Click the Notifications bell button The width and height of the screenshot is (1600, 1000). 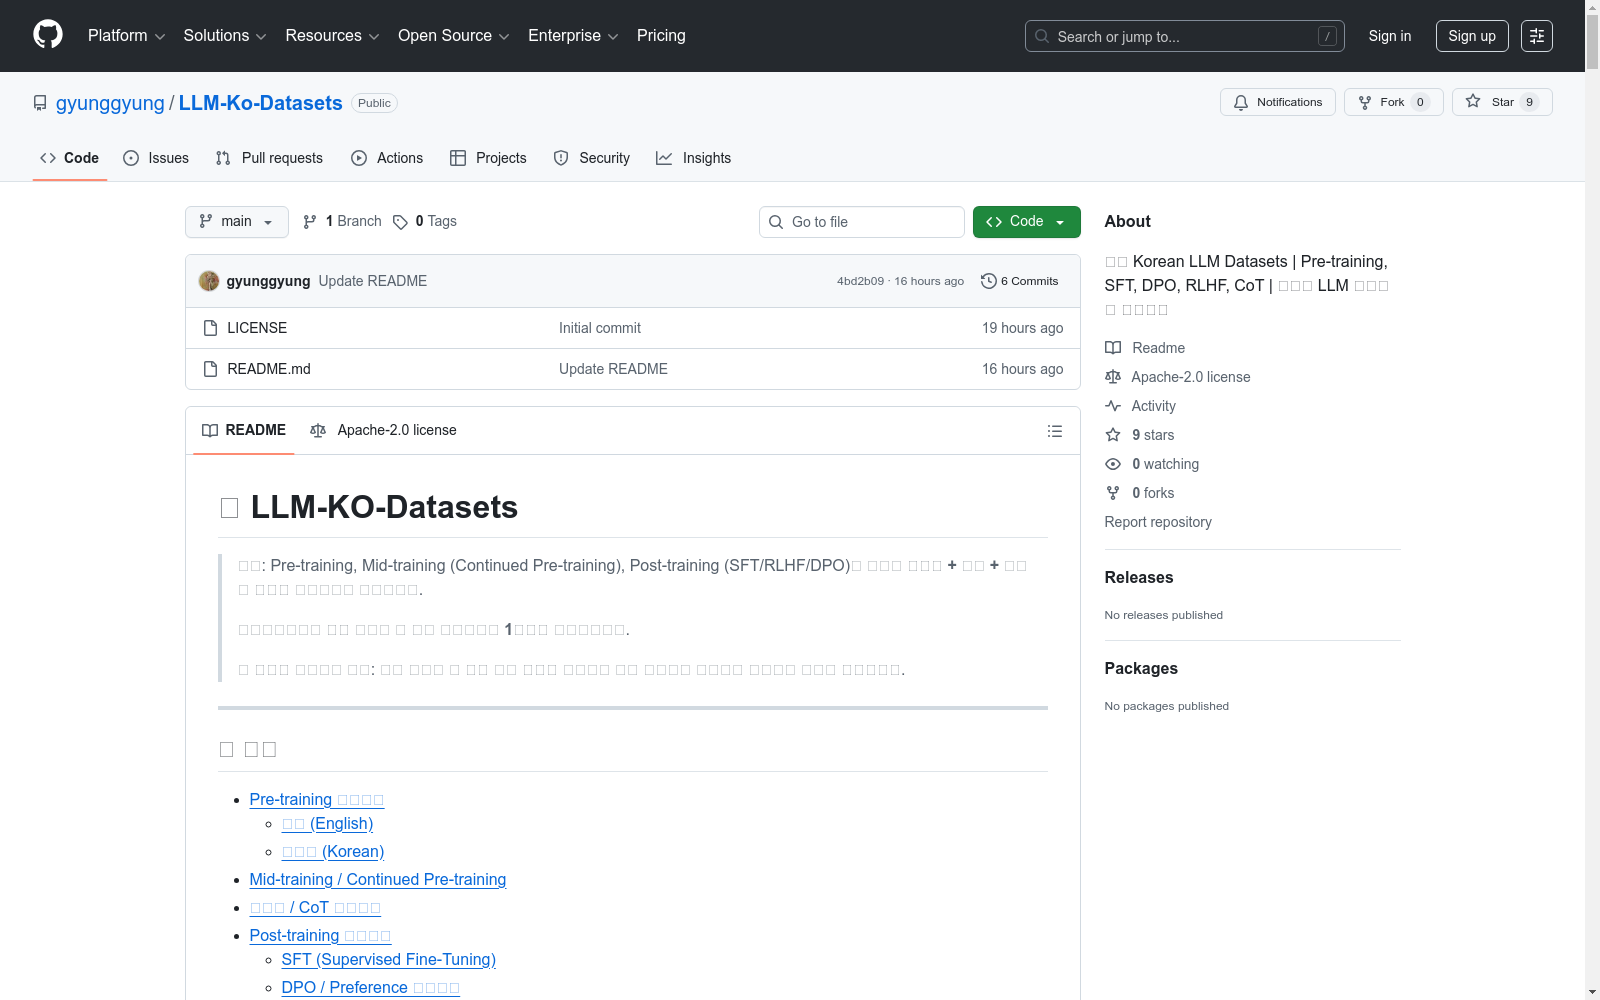pyautogui.click(x=1277, y=102)
